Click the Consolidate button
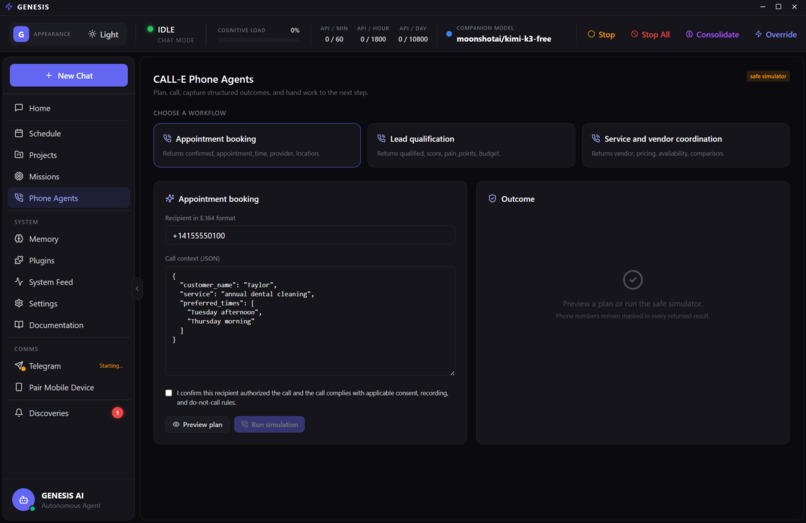The image size is (806, 523). [712, 34]
